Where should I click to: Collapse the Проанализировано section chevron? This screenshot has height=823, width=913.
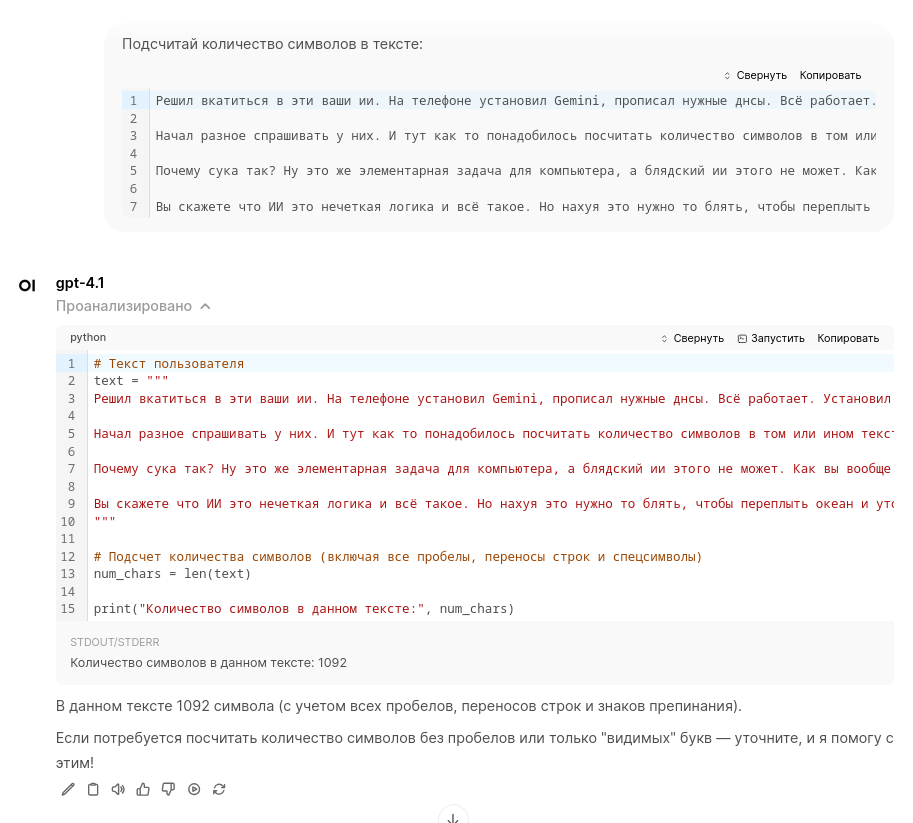pyautogui.click(x=205, y=306)
